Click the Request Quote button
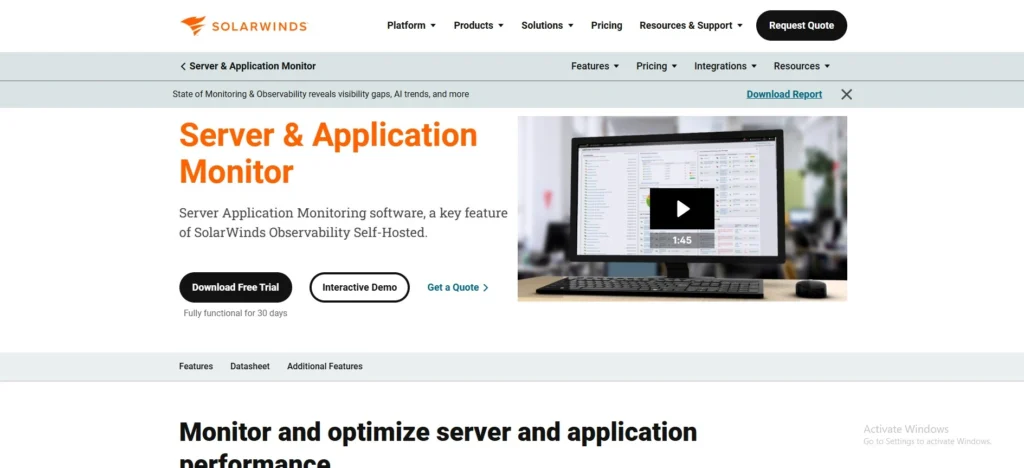 click(x=801, y=25)
